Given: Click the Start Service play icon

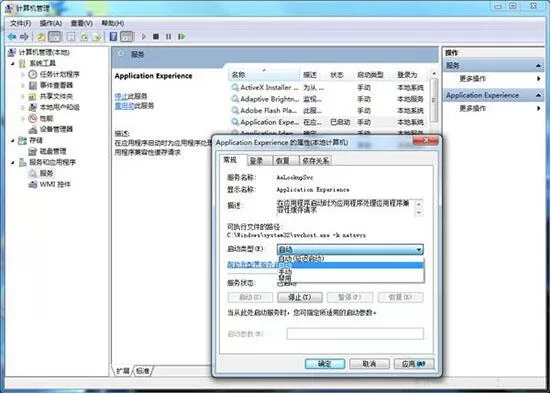Looking at the screenshot, I should tap(143, 37).
